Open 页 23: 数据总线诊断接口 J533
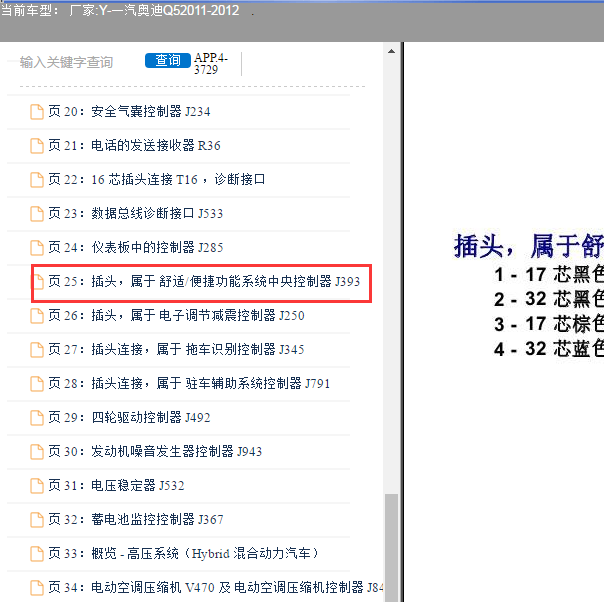 pyautogui.click(x=136, y=213)
